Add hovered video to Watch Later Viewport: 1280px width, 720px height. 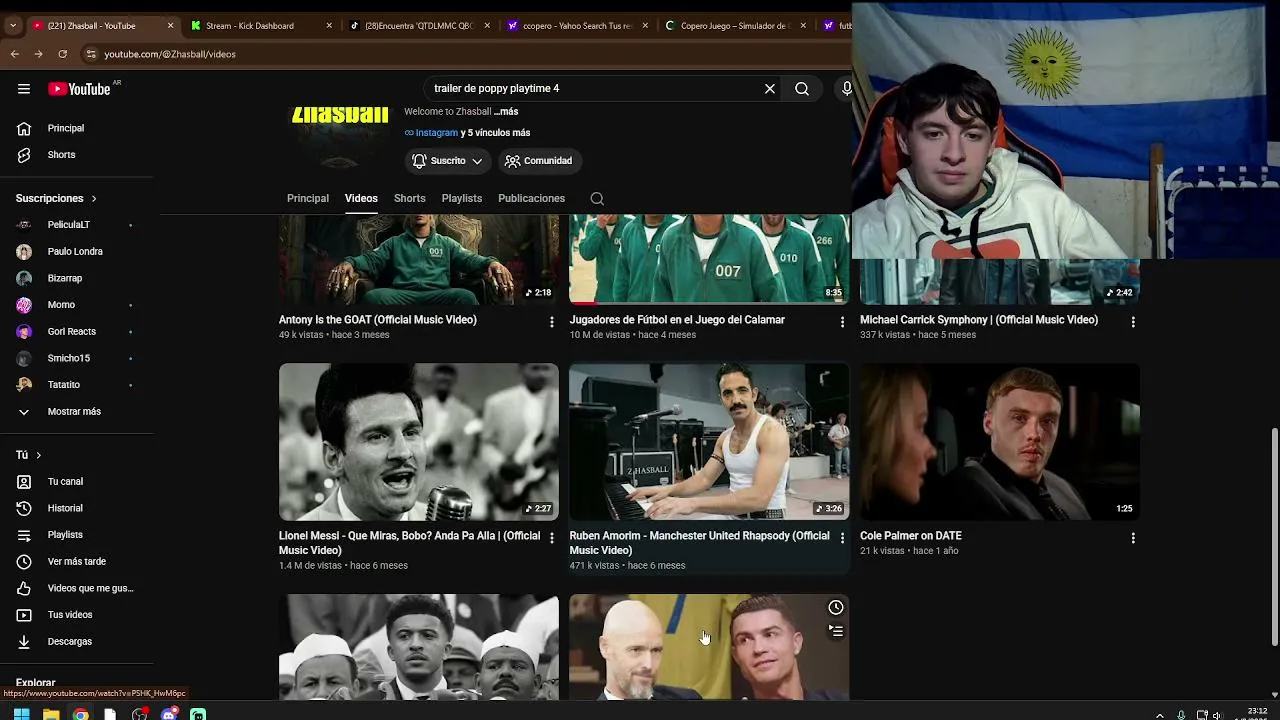click(x=836, y=608)
